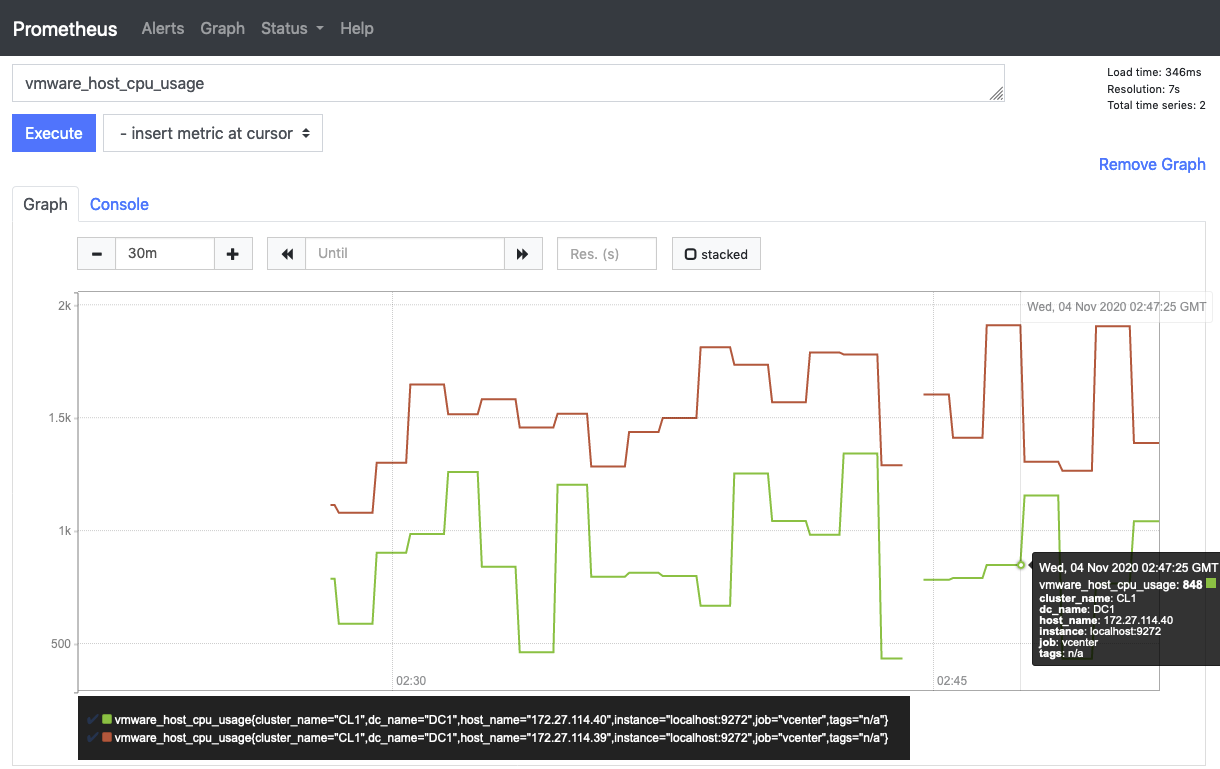This screenshot has width=1220, height=769.
Task: Switch to the Console tab
Action: (119, 204)
